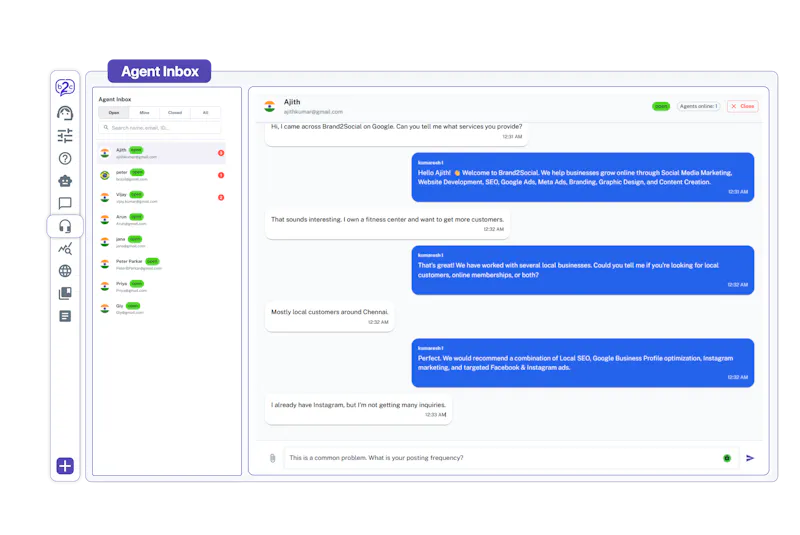
Task: Click the 'Hello Ajith! Welcome to Brand2Social' reply
Action: point(583,177)
